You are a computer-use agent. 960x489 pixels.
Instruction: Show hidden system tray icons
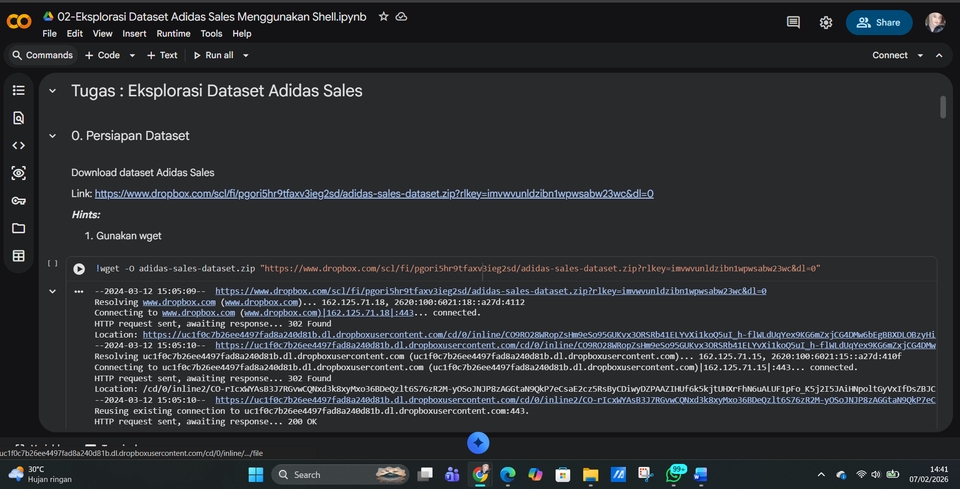tap(821, 474)
